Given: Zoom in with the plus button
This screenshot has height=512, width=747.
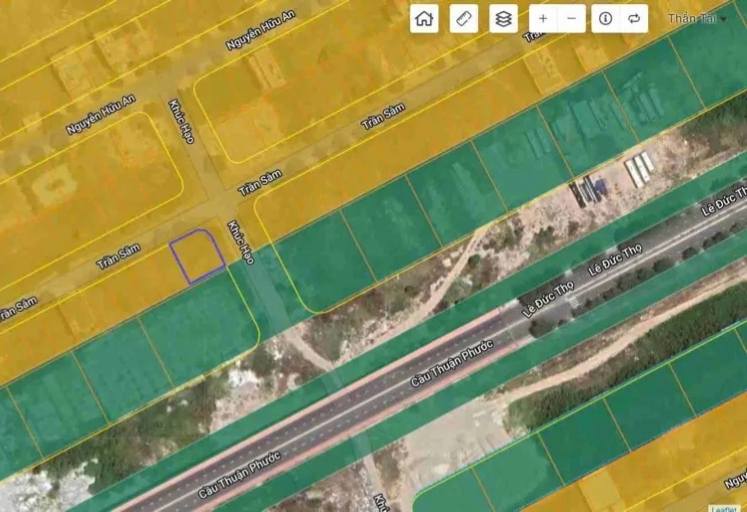Looking at the screenshot, I should click(543, 18).
